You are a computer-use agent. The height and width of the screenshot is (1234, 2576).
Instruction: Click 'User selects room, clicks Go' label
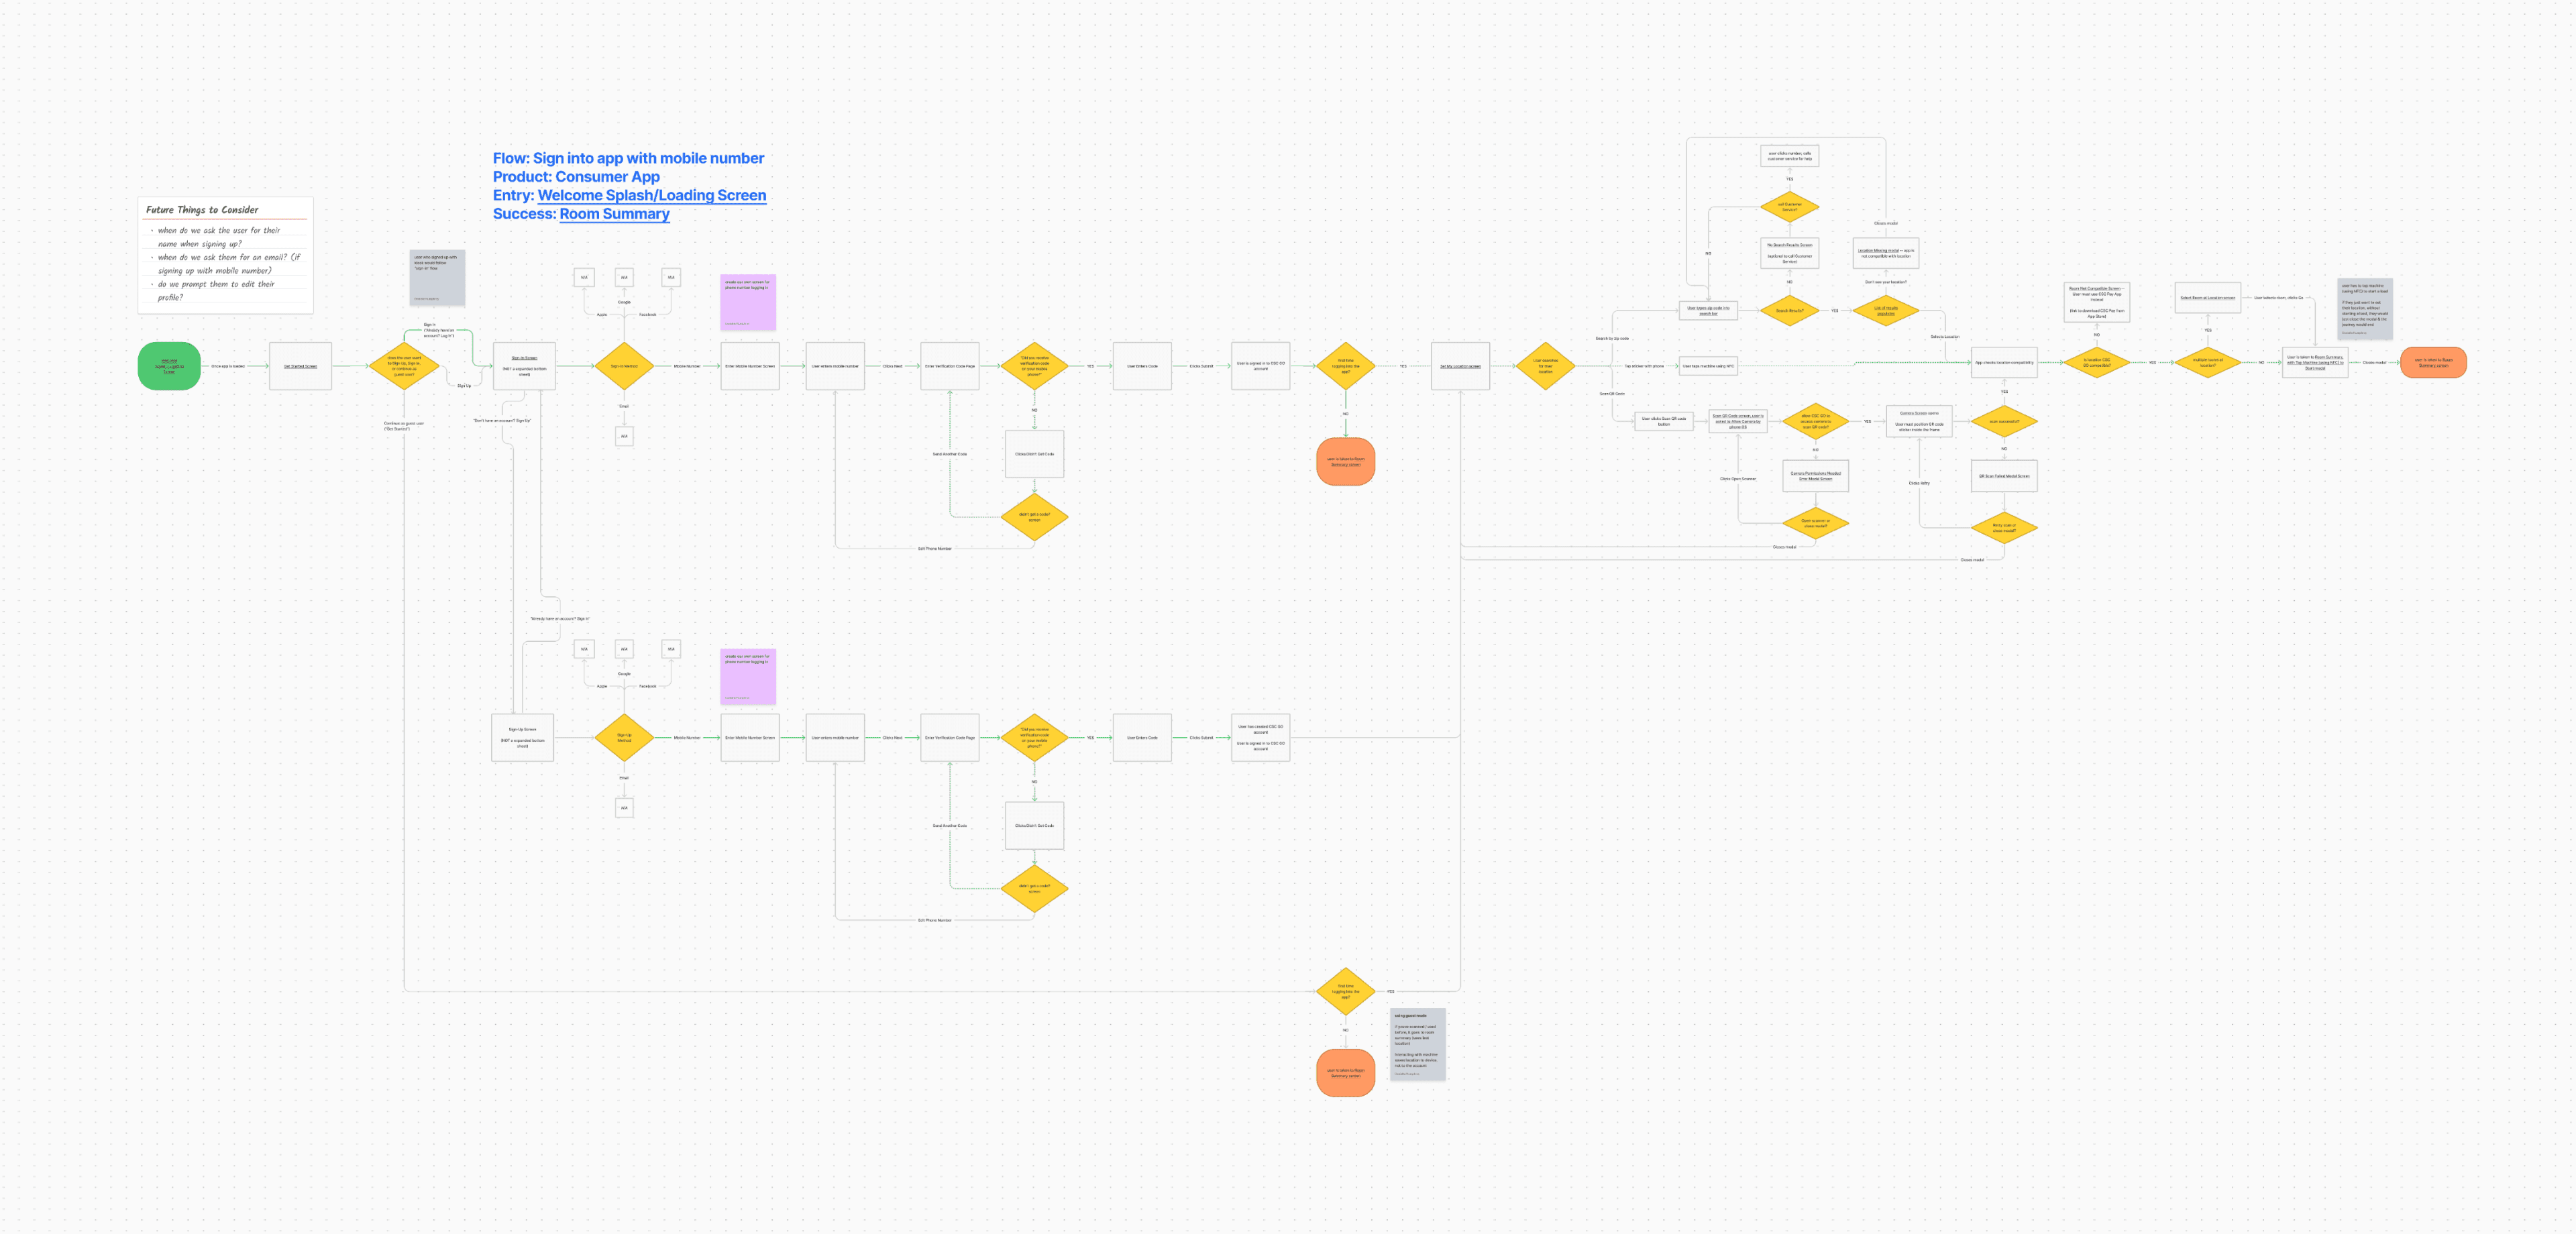point(2278,298)
